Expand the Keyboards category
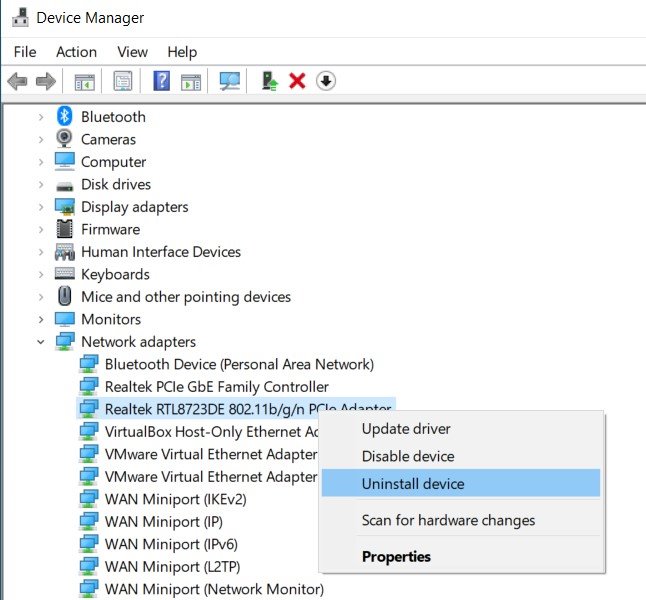The image size is (646, 600). pos(41,274)
